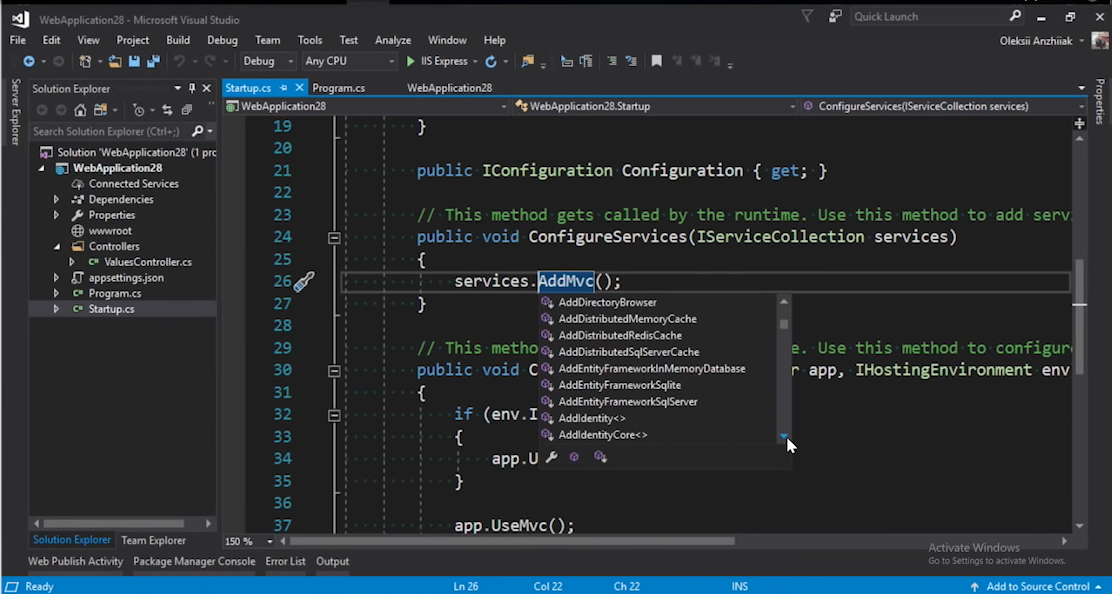Viewport: 1112px width, 594px height.
Task: Click the IntelliSense list scrollbar down arrow
Action: point(784,436)
